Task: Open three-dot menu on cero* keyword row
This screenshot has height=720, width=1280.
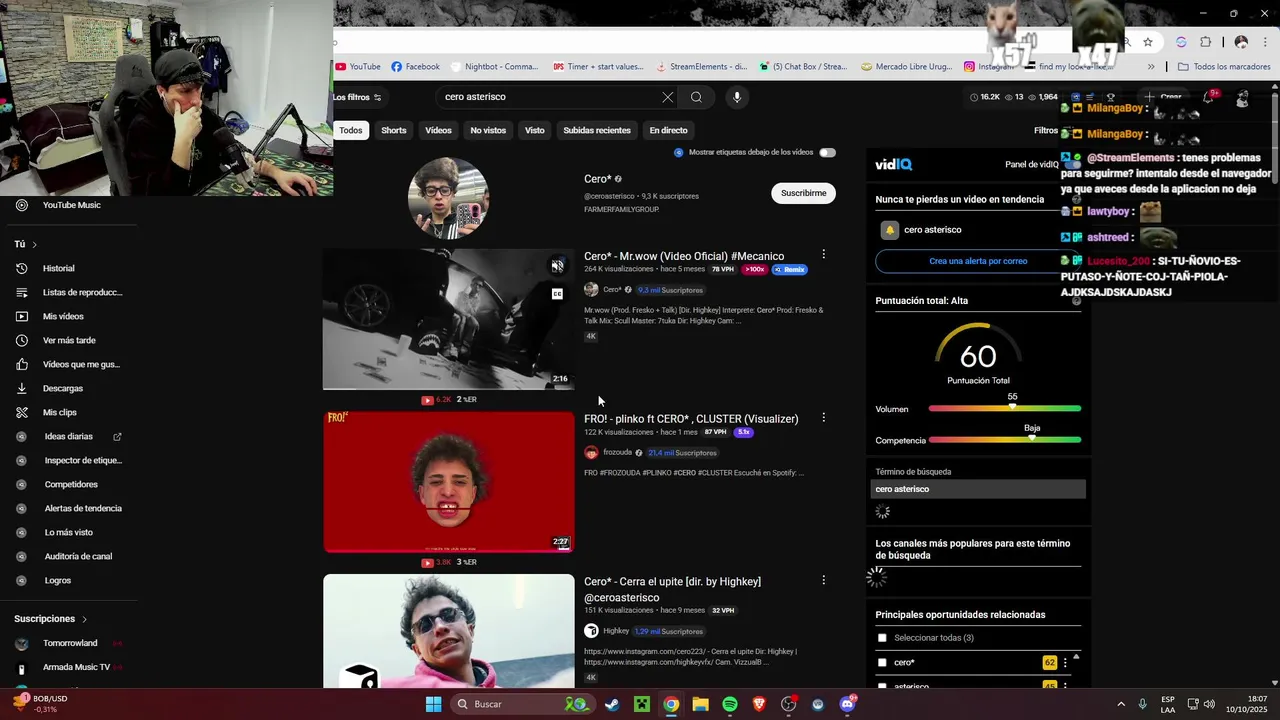Action: [x=1065, y=662]
